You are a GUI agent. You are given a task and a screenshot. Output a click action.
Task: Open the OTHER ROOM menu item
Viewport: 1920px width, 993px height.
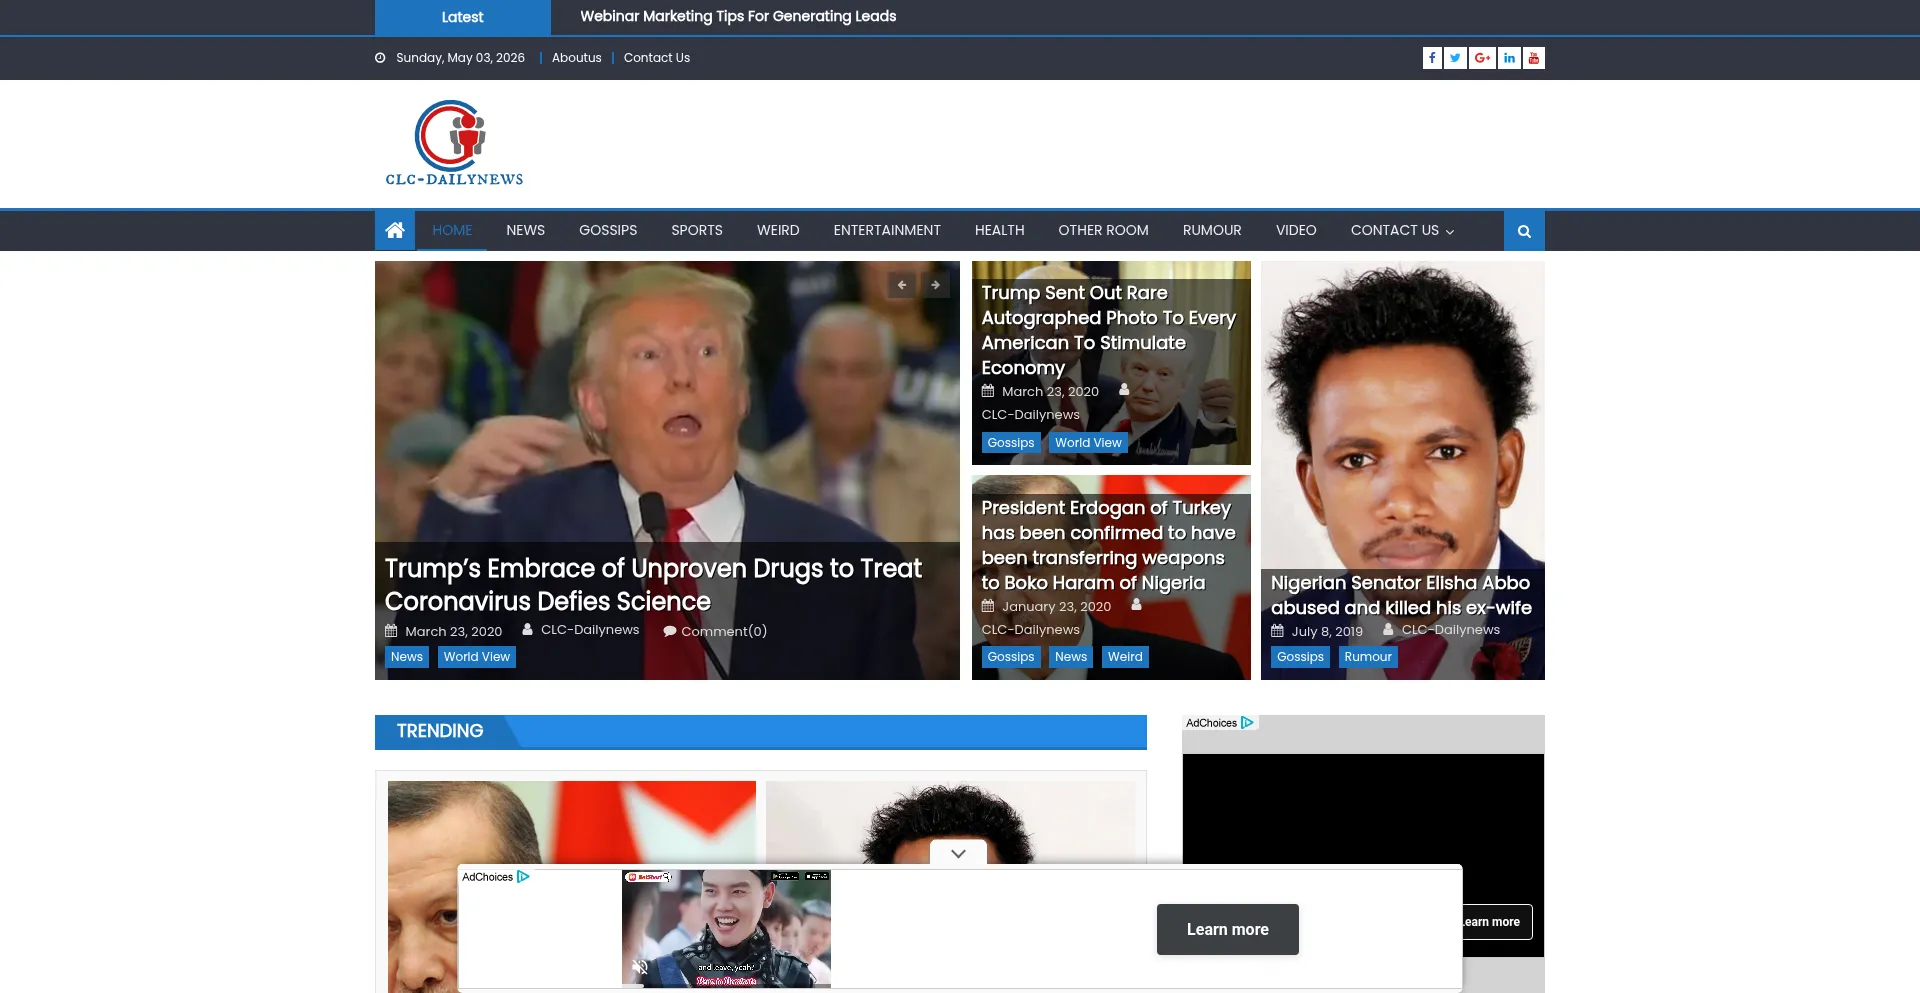(x=1104, y=230)
